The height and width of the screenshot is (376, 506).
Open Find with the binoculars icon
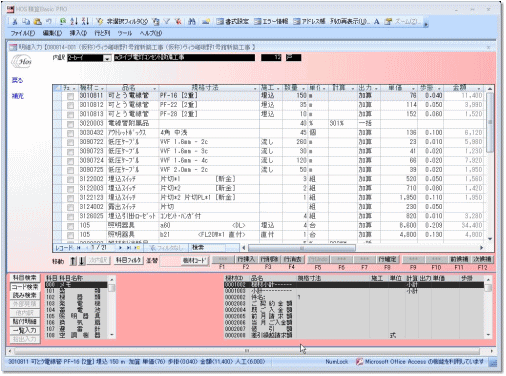[192, 21]
